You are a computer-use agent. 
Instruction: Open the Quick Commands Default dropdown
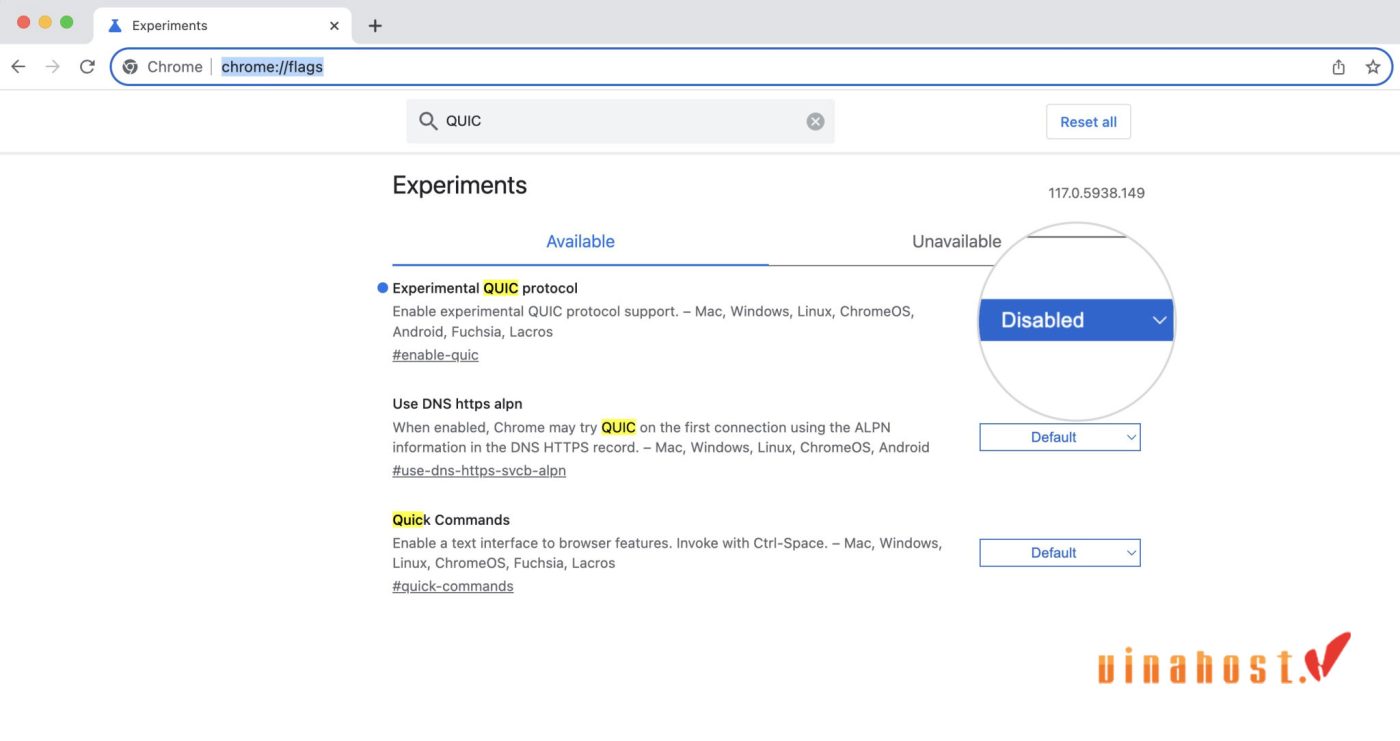1059,553
